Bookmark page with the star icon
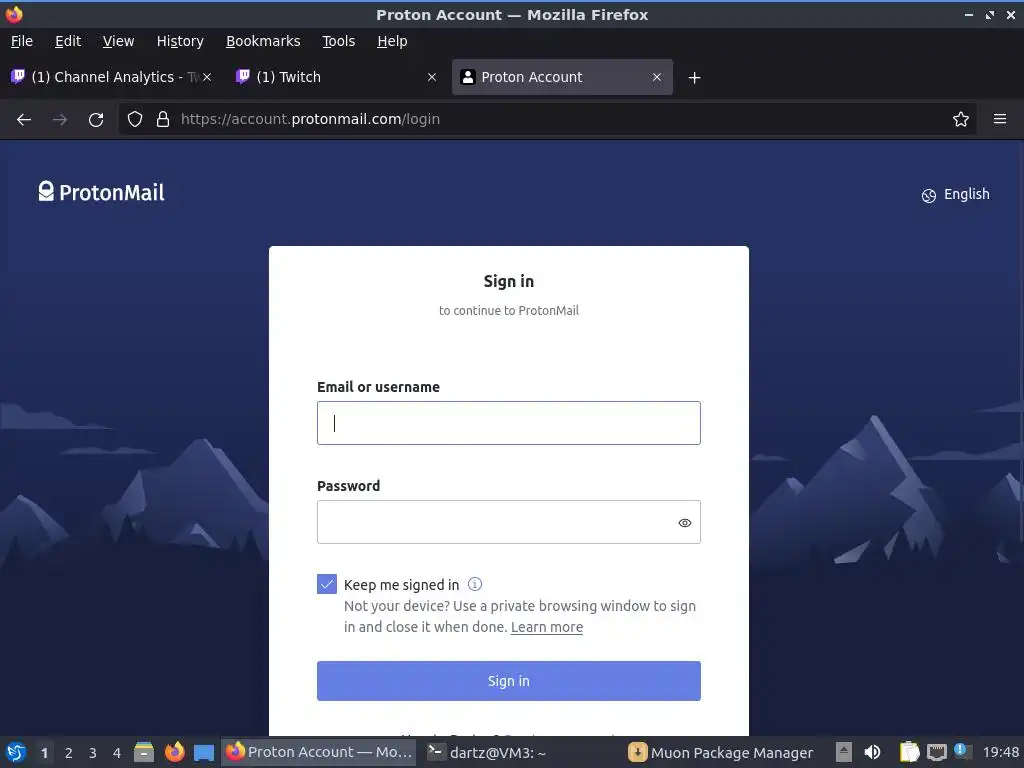The image size is (1024, 768). coord(961,119)
